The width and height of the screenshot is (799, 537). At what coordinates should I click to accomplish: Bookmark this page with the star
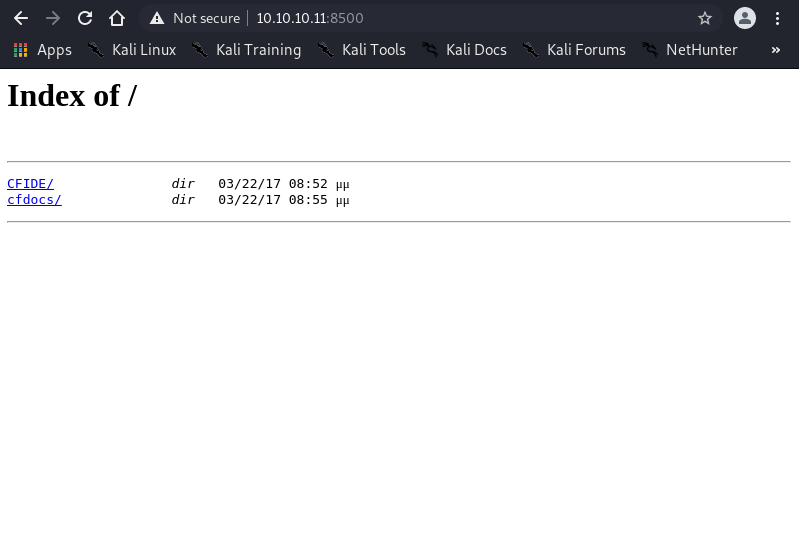[x=705, y=18]
